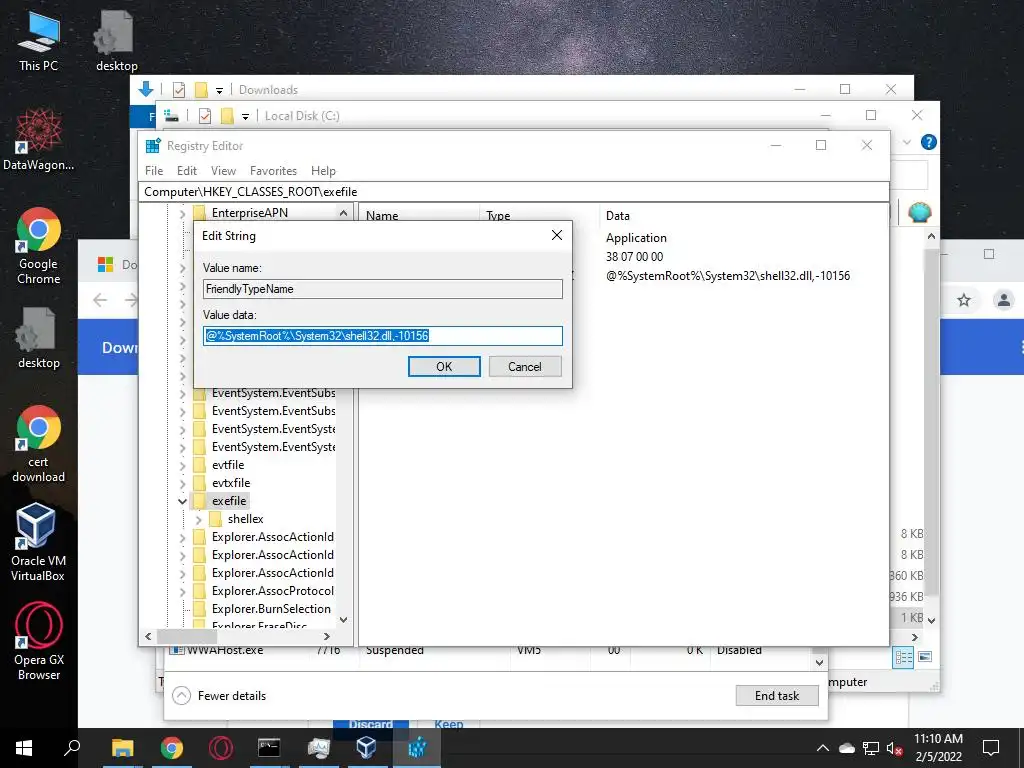Click End task button in Task Manager
This screenshot has width=1024, height=768.
(x=776, y=696)
